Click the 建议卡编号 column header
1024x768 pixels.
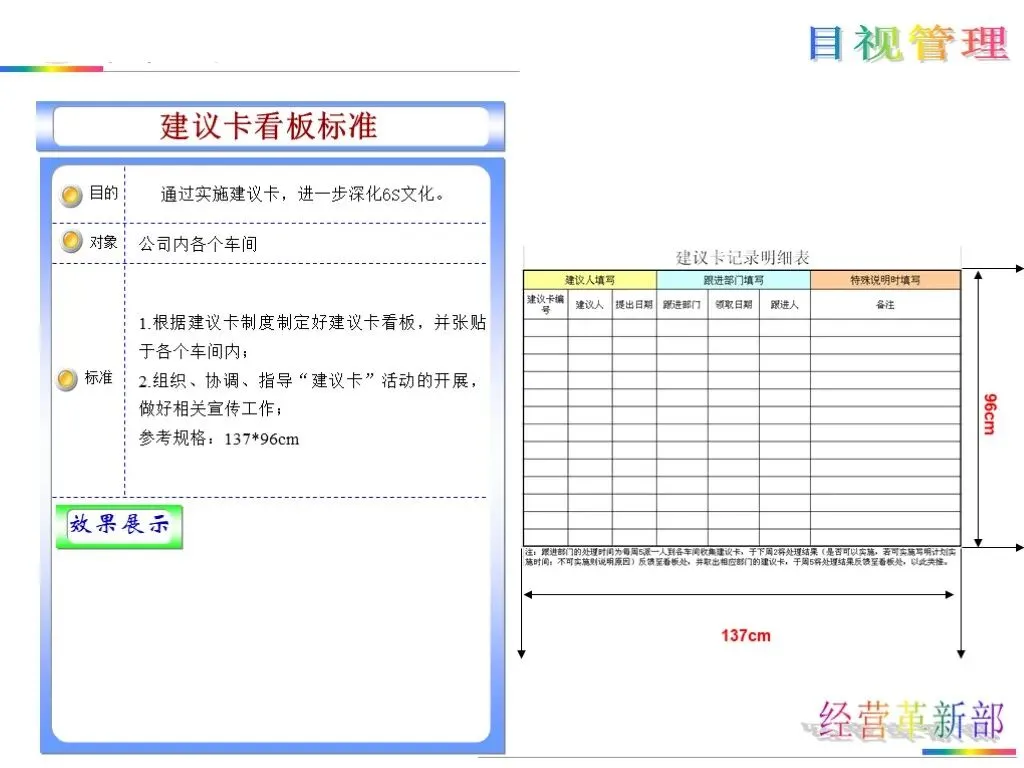click(545, 304)
